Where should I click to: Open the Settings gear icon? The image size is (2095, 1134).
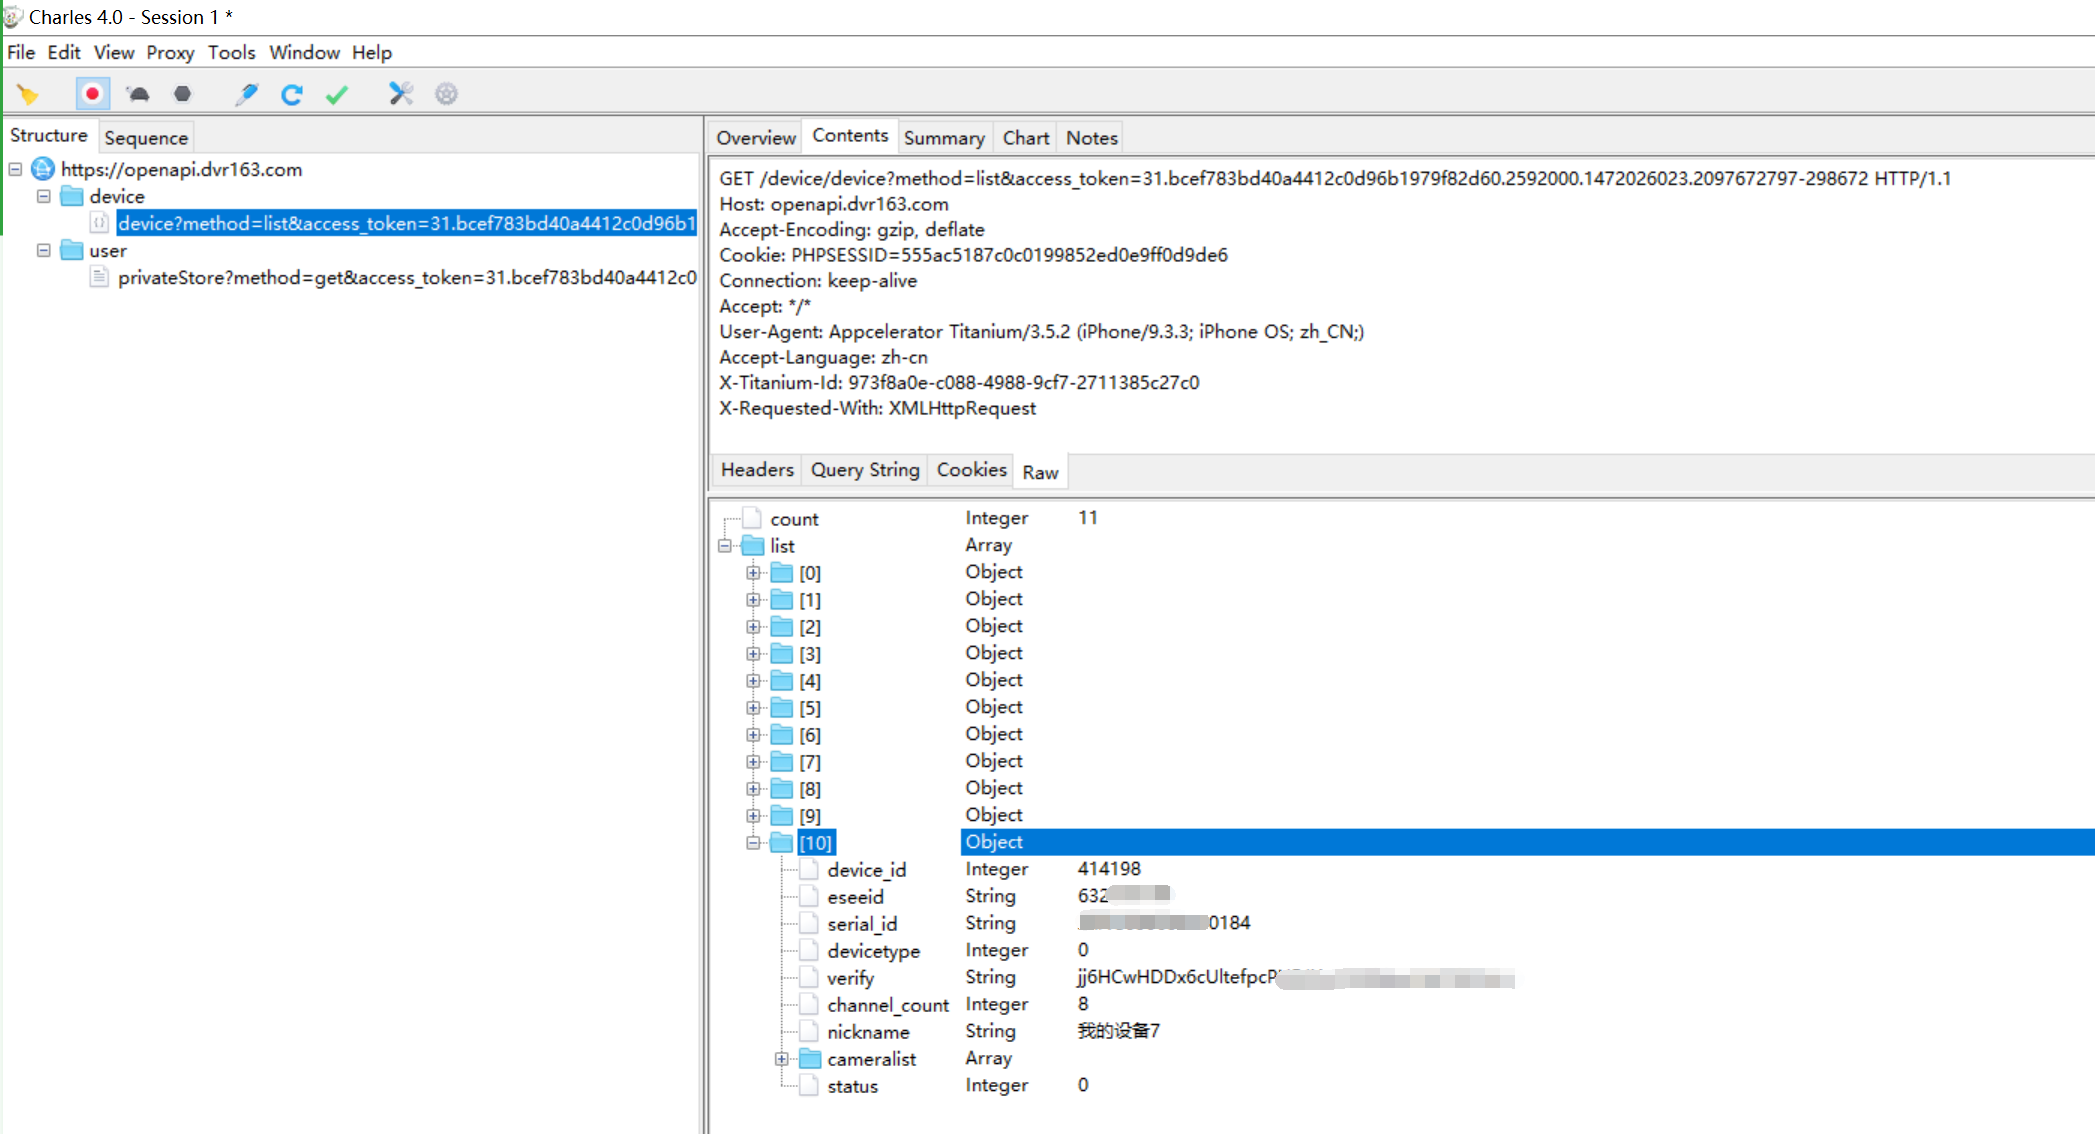[x=446, y=94]
